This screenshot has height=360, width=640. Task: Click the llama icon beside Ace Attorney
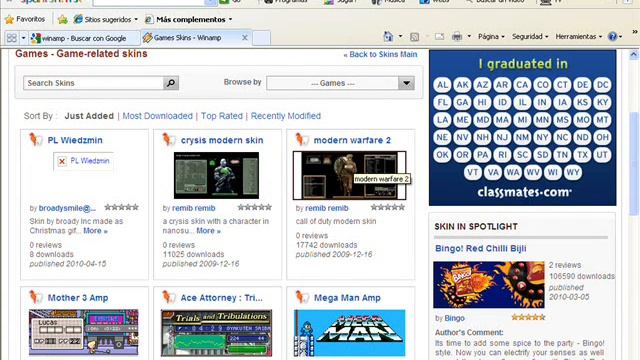click(x=169, y=297)
